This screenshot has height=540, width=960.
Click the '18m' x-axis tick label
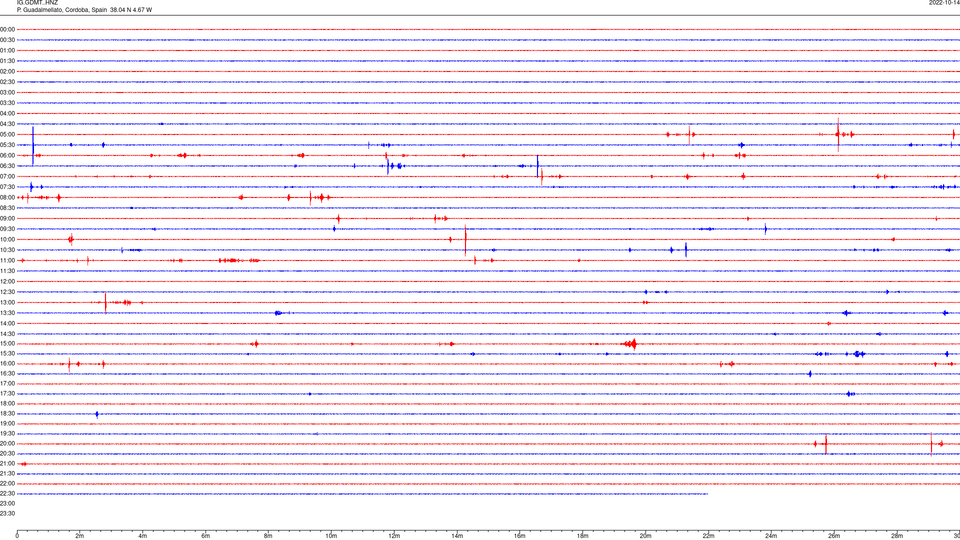pos(583,536)
